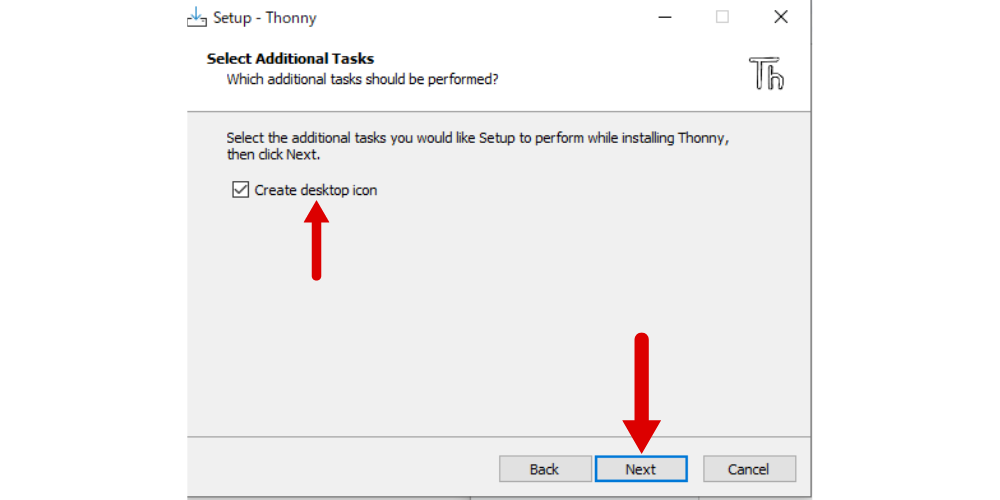Uncheck the Create desktop icon checkbox

click(240, 190)
